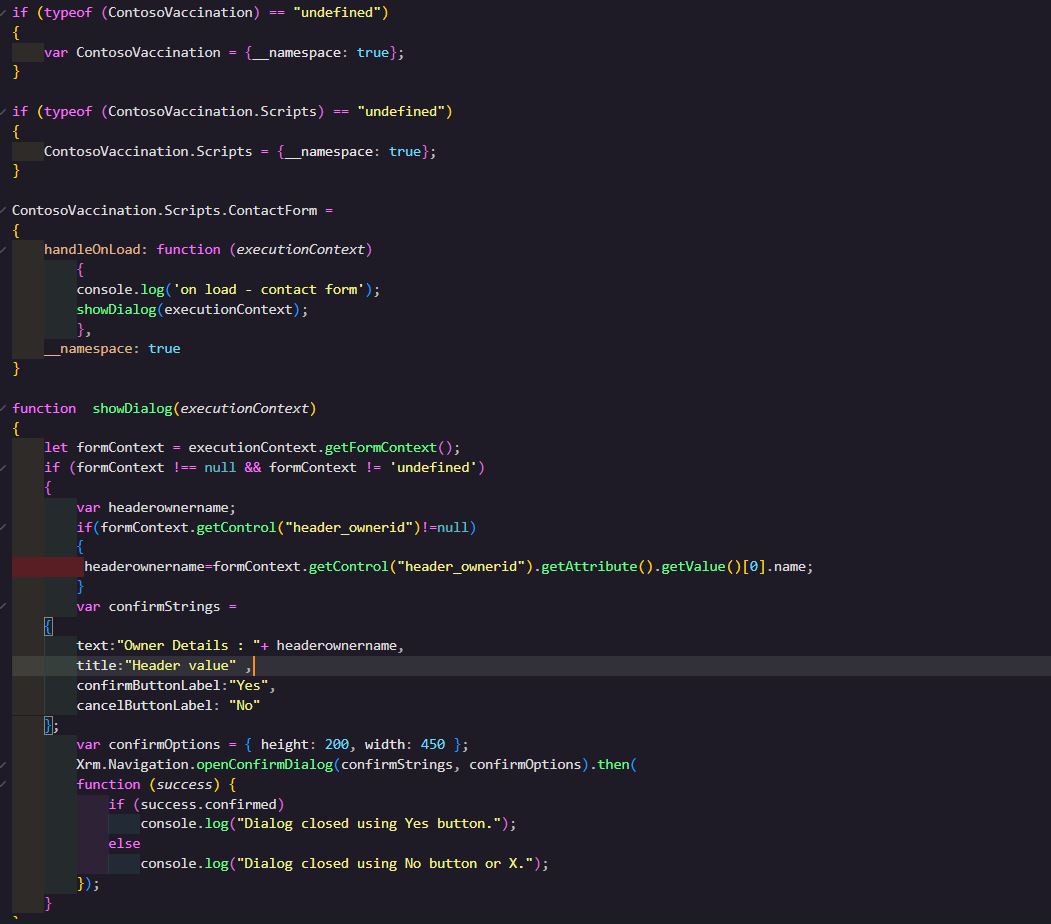Click '.then(' after openConfirmDialog call
The height and width of the screenshot is (924, 1051).
613,765
